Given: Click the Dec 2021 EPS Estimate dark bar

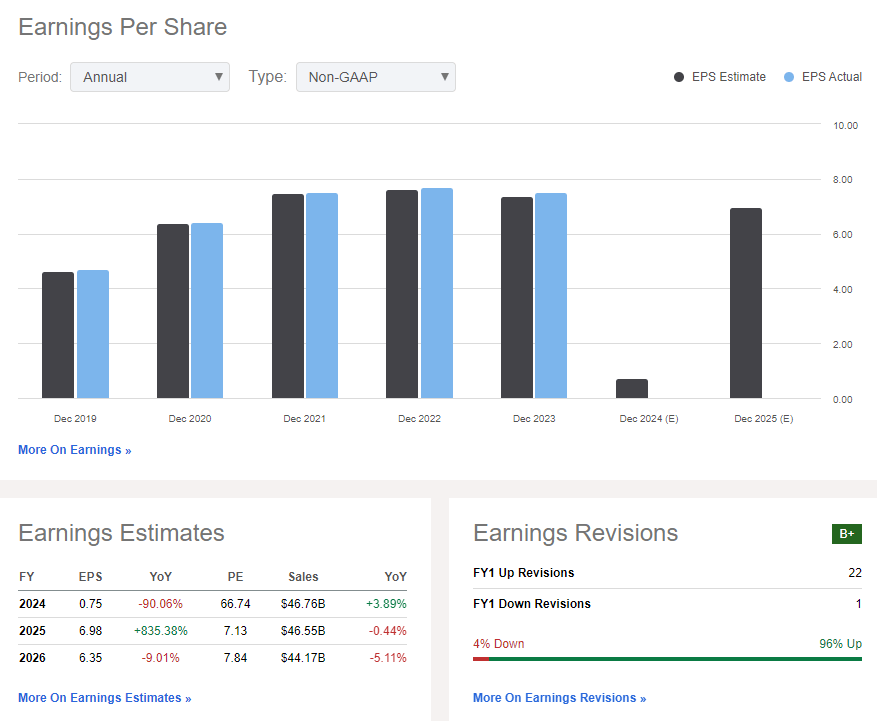Looking at the screenshot, I should [288, 296].
